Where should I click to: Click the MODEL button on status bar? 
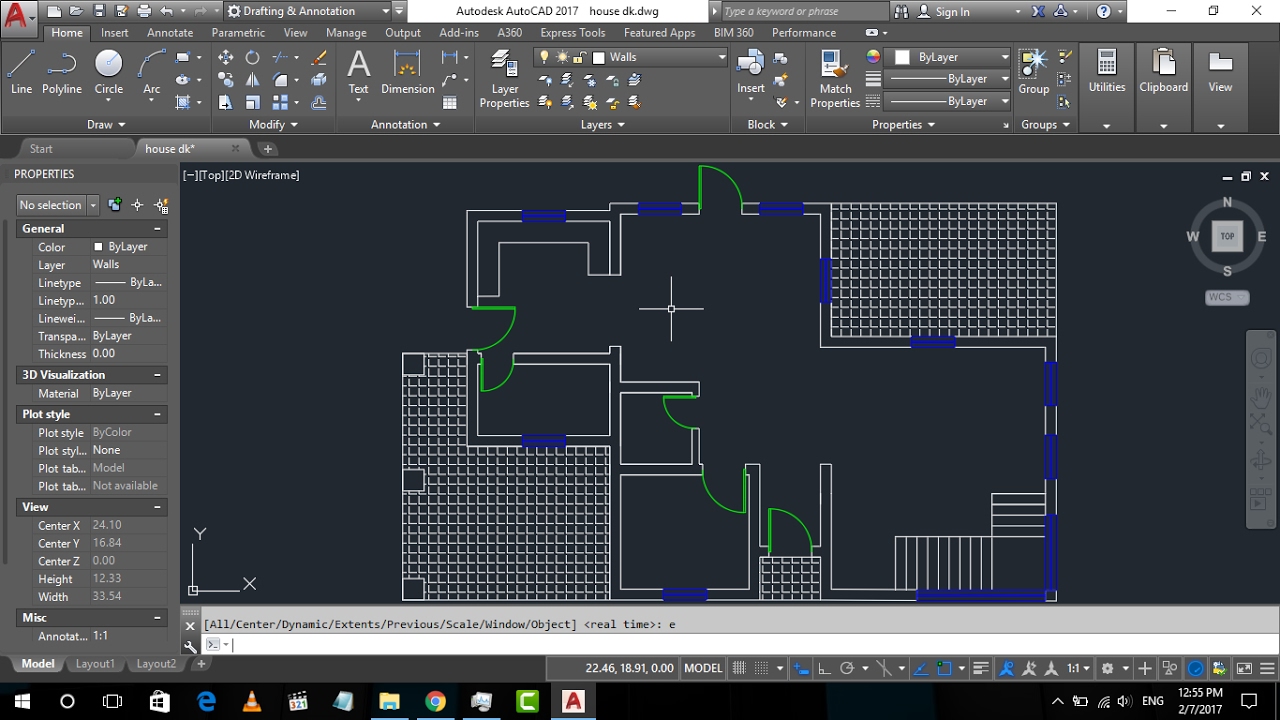point(702,668)
